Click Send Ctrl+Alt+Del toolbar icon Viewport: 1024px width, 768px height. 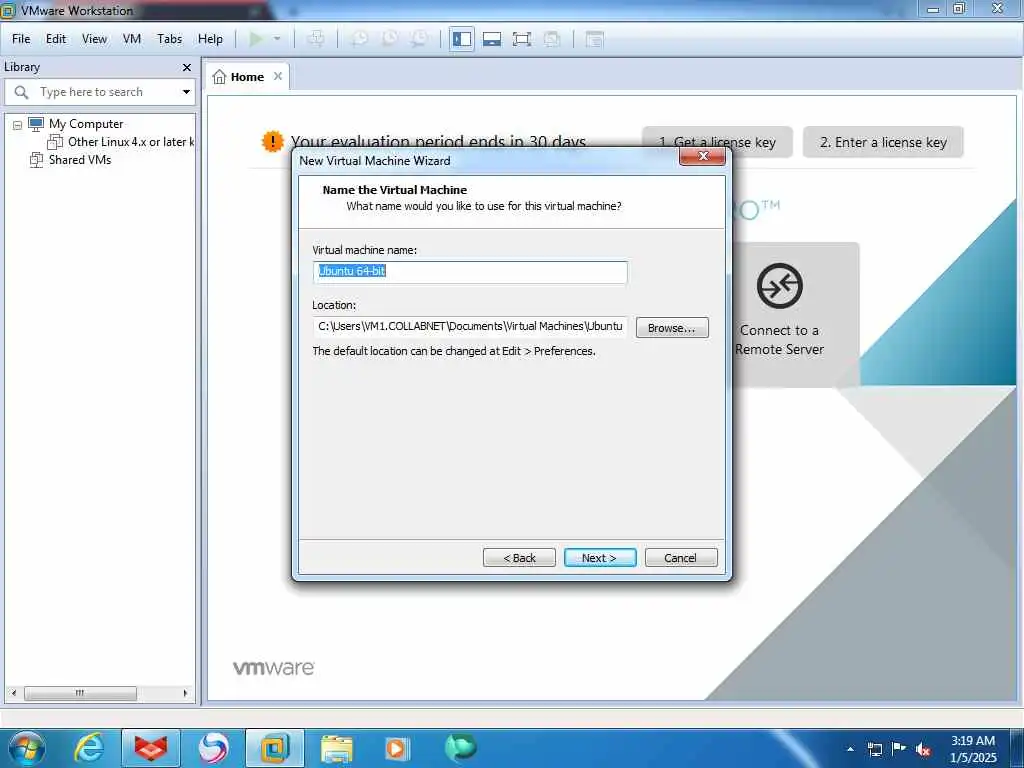(315, 39)
